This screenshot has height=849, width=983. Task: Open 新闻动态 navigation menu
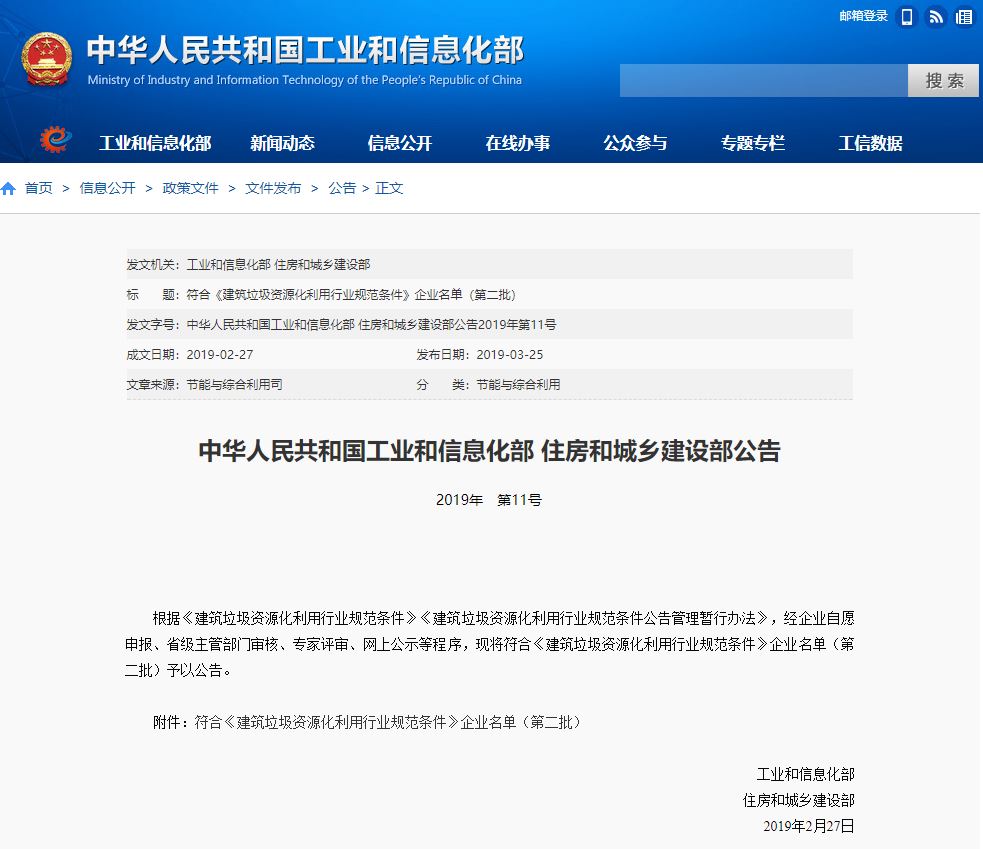tap(282, 143)
